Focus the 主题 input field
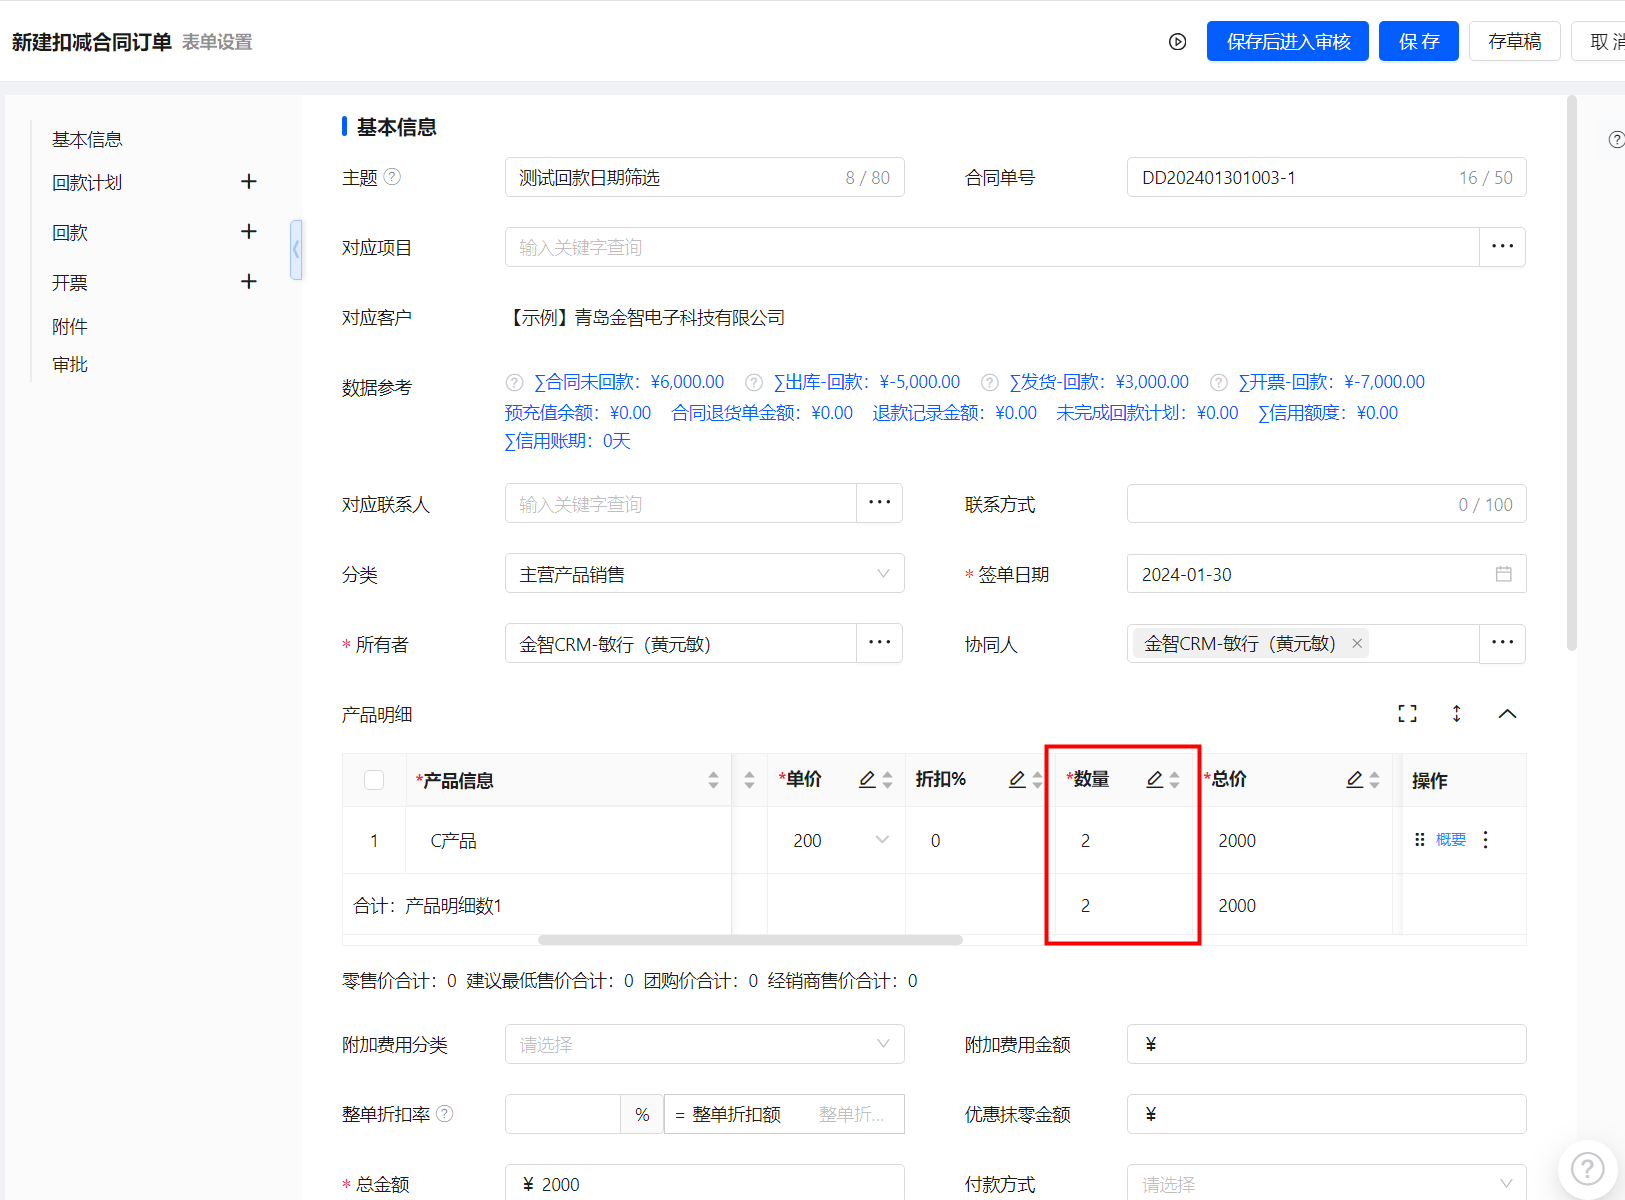 click(704, 177)
